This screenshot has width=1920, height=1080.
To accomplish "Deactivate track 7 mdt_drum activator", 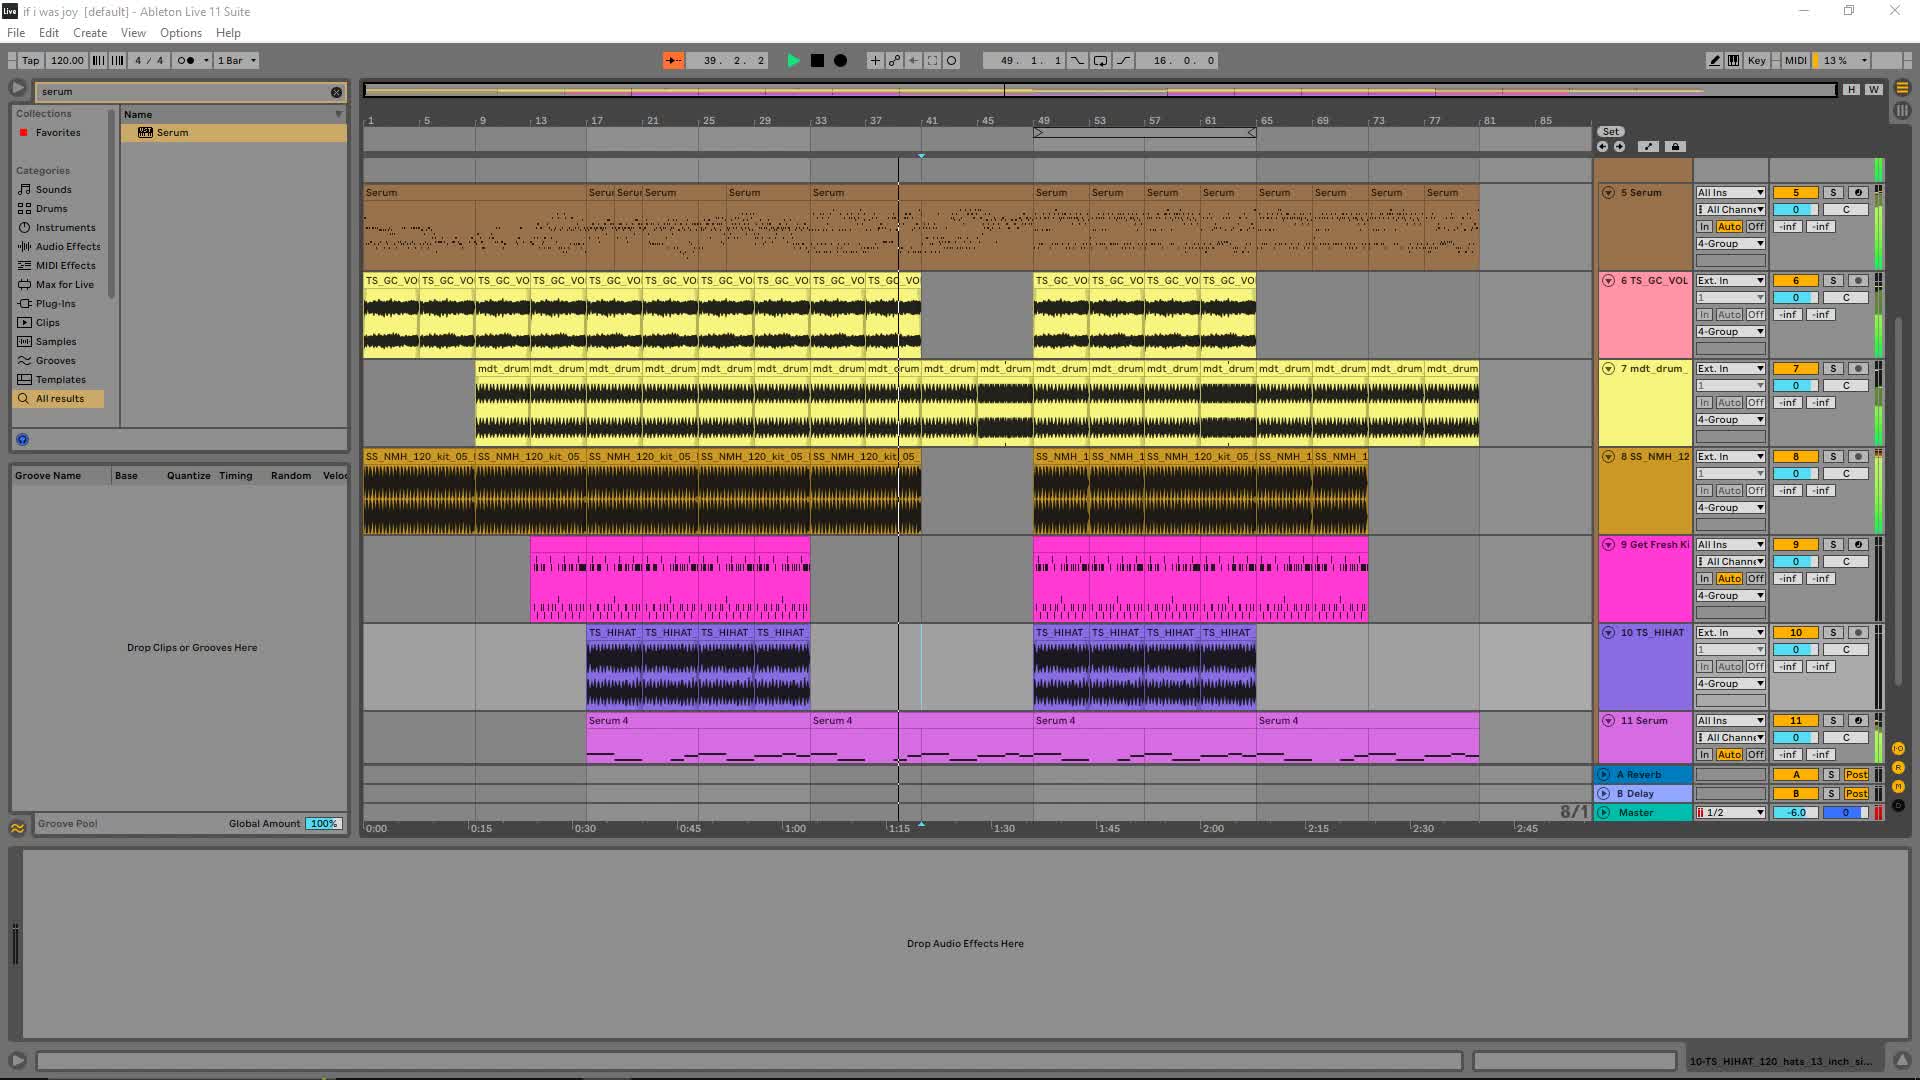I will click(1795, 369).
